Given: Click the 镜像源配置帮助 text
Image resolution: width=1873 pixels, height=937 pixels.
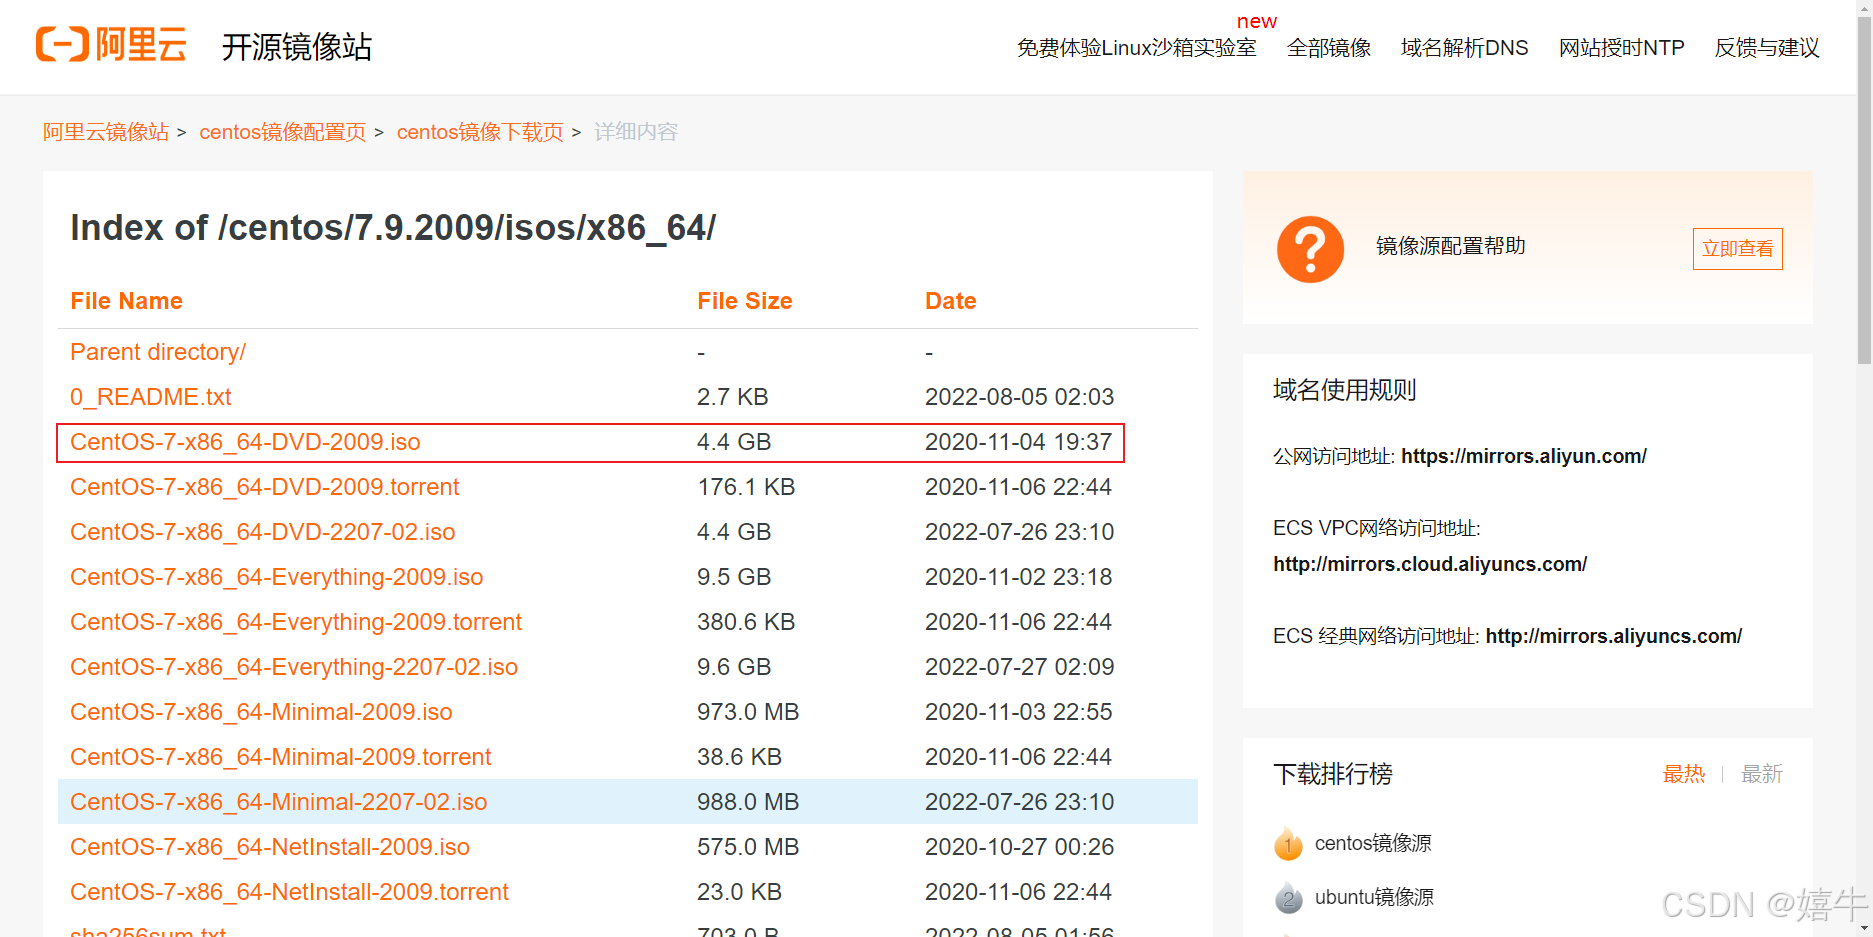Looking at the screenshot, I should (x=1450, y=246).
